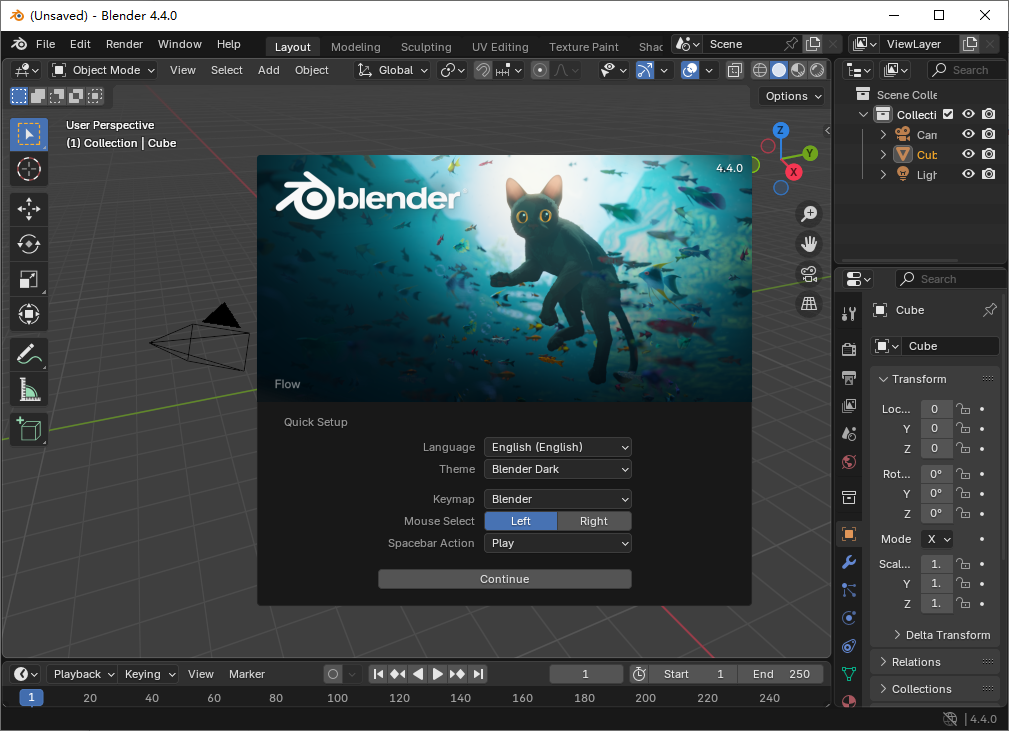Image resolution: width=1009 pixels, height=731 pixels.
Task: Open the Spacebar Action dropdown
Action: (x=558, y=543)
